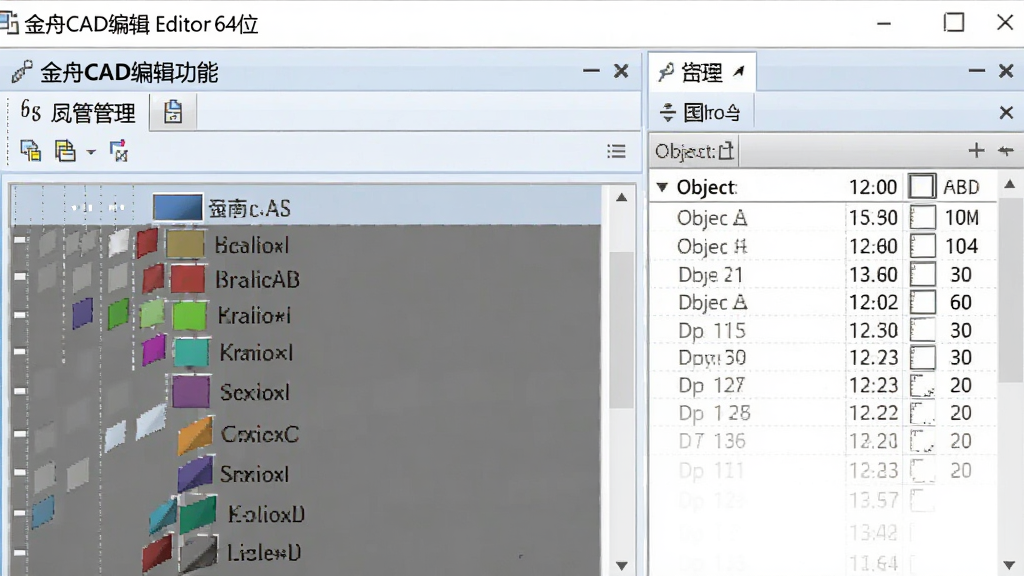Click the left arrow icon beside plus
The height and width of the screenshot is (576, 1024).
point(1006,151)
